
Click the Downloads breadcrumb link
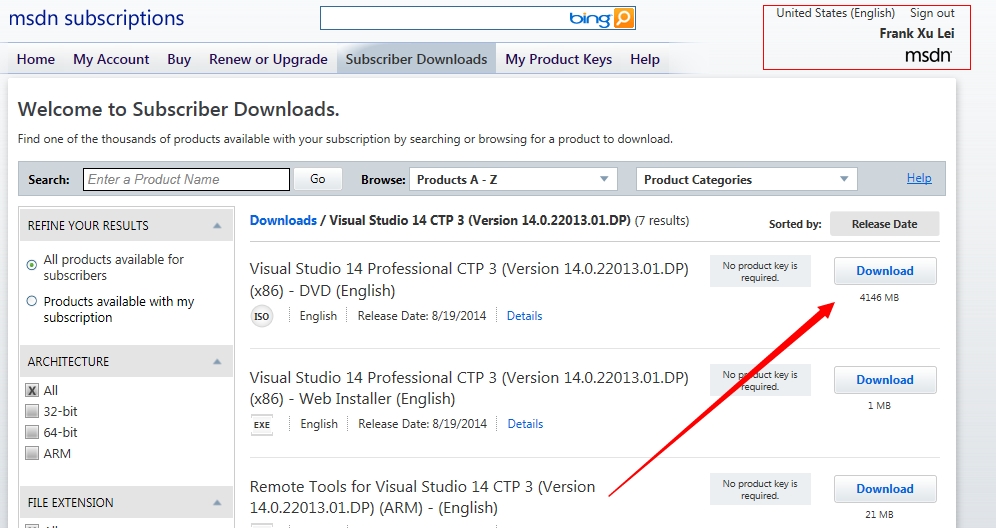pyautogui.click(x=283, y=220)
